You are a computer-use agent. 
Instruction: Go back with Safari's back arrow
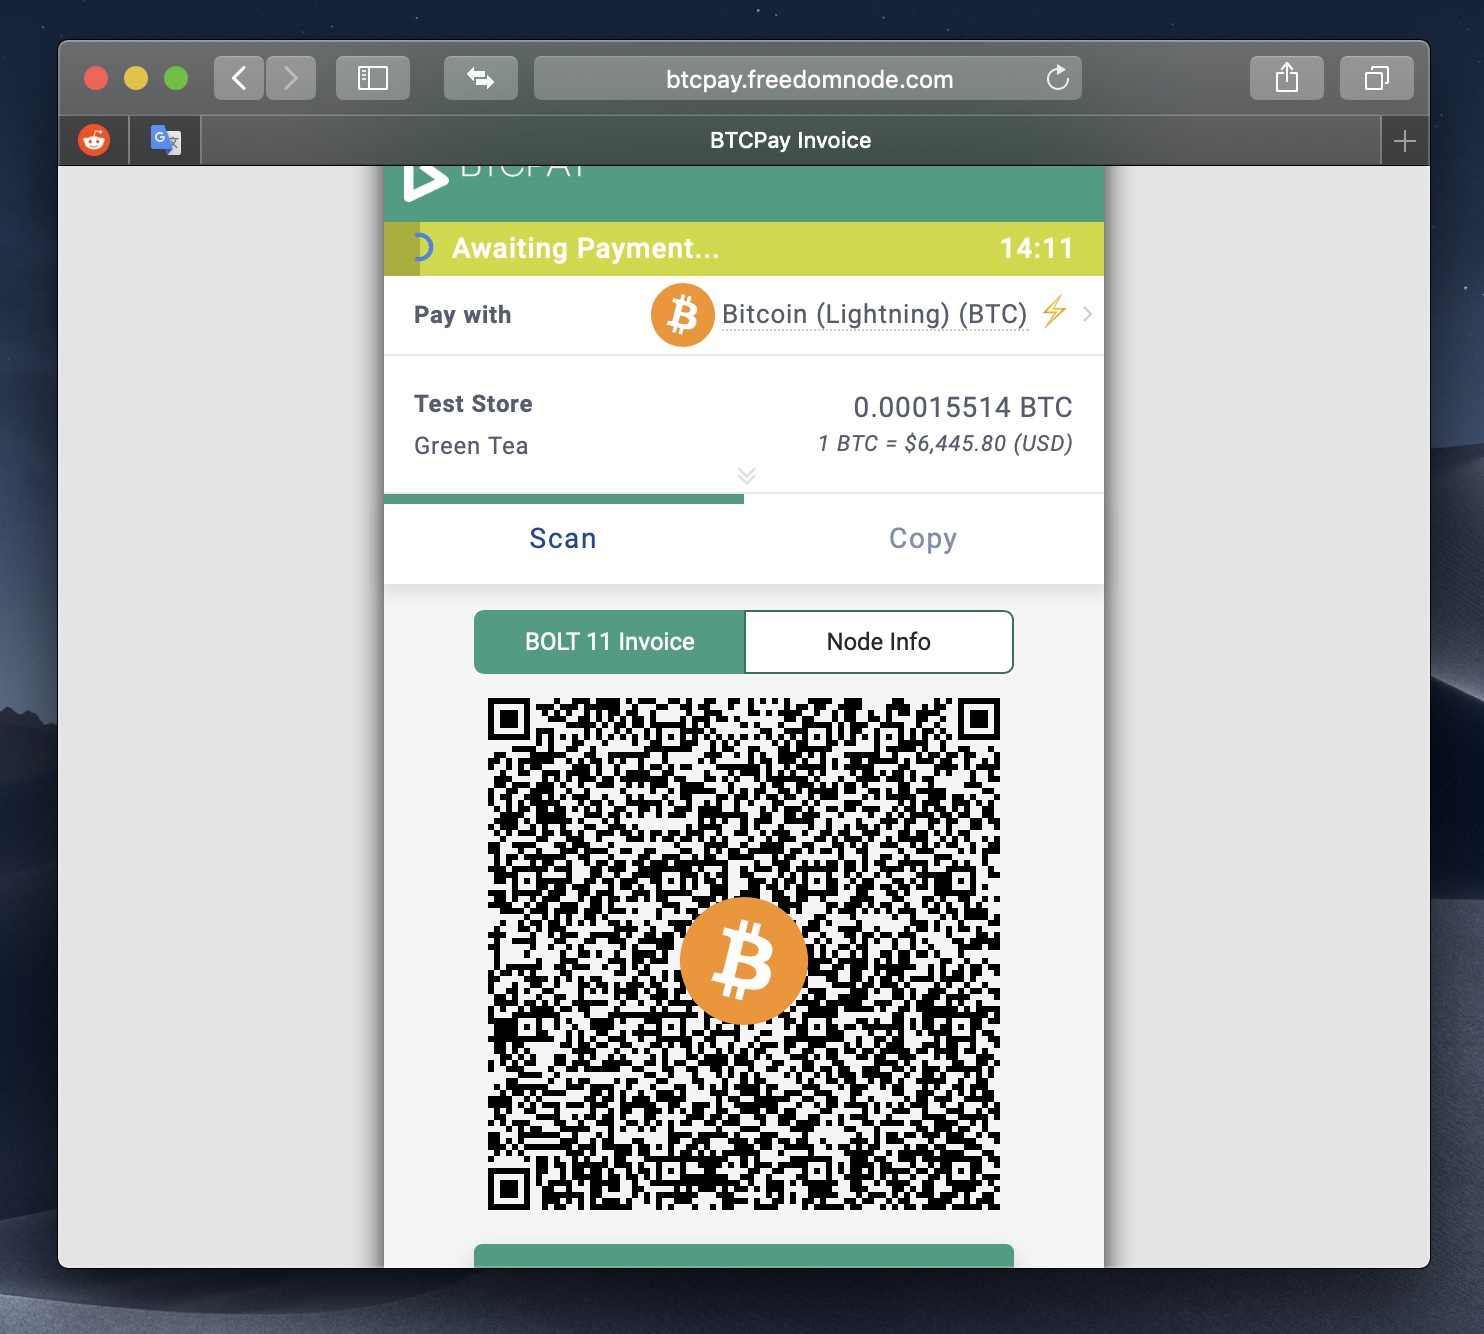(239, 78)
